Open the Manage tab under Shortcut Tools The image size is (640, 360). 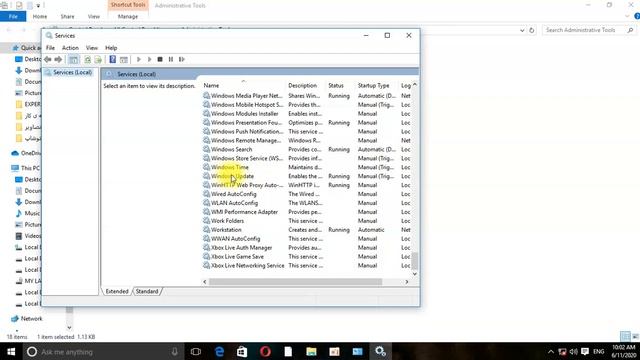(x=128, y=16)
